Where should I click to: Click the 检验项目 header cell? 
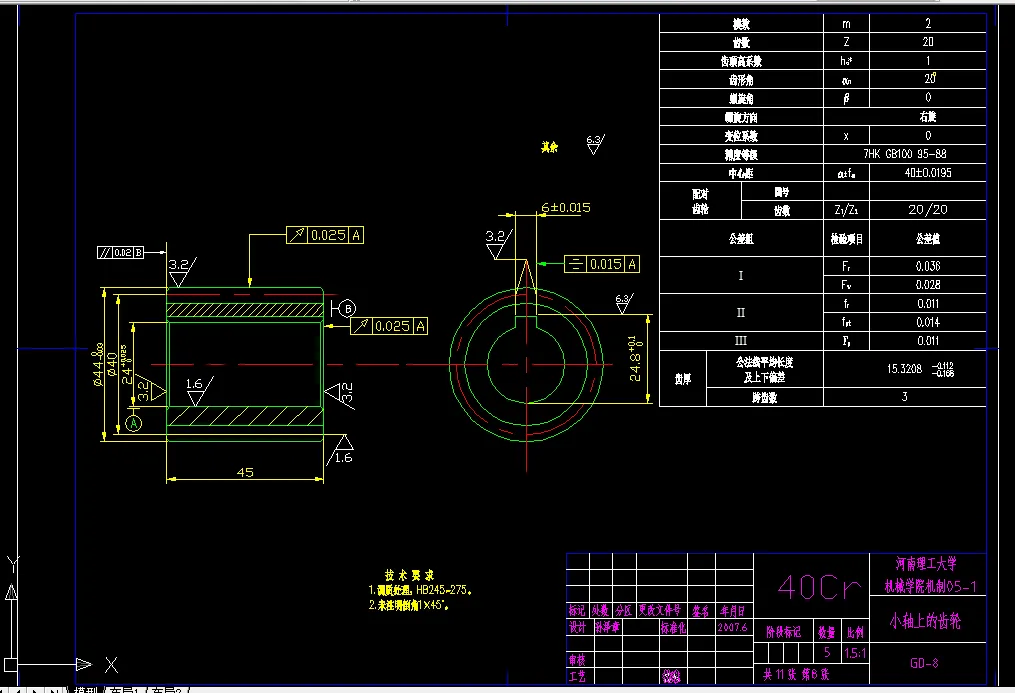click(x=846, y=239)
